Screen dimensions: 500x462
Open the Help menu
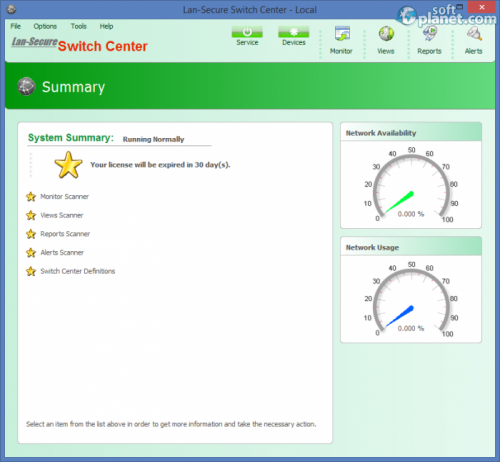click(x=106, y=26)
